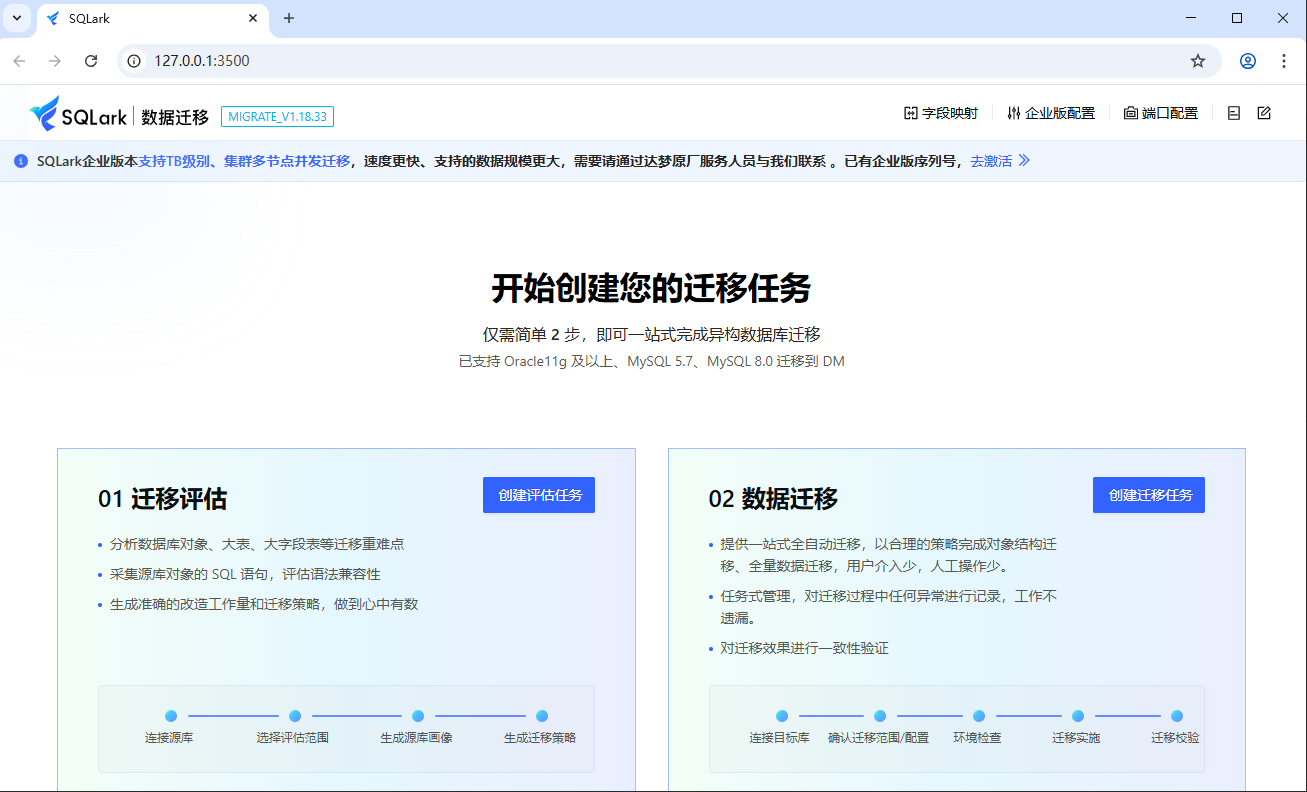Screen dimensions: 1307x792
Task: Click the 连接目标库 step label
Action: (780, 738)
